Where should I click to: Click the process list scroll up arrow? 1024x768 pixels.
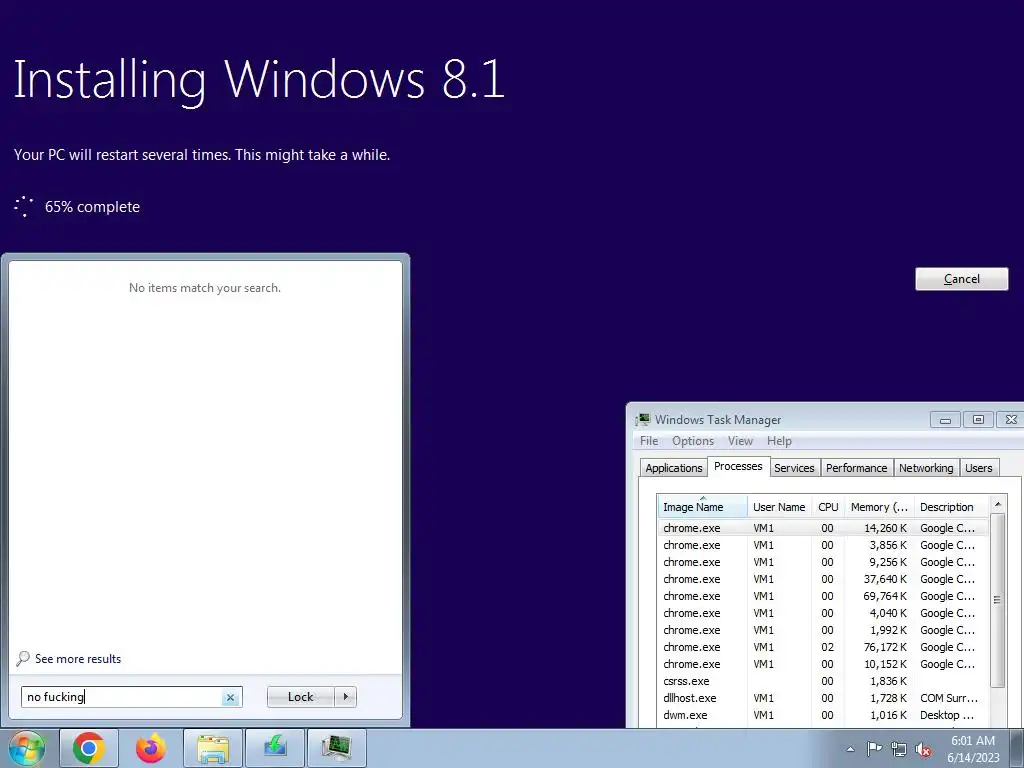(997, 504)
